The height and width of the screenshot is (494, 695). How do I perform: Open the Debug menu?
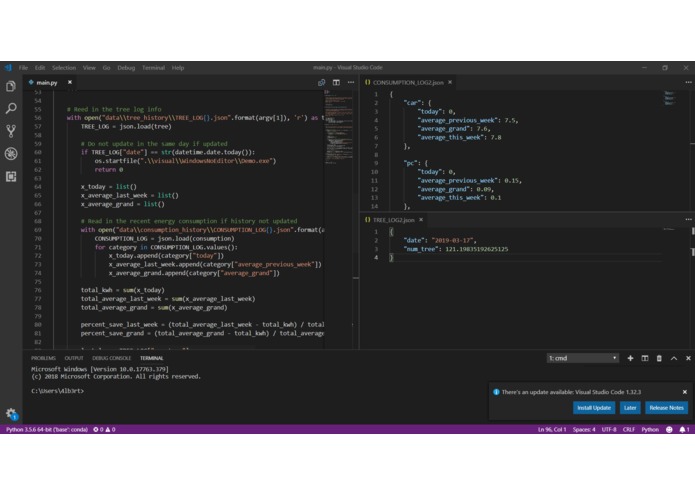[x=126, y=68]
